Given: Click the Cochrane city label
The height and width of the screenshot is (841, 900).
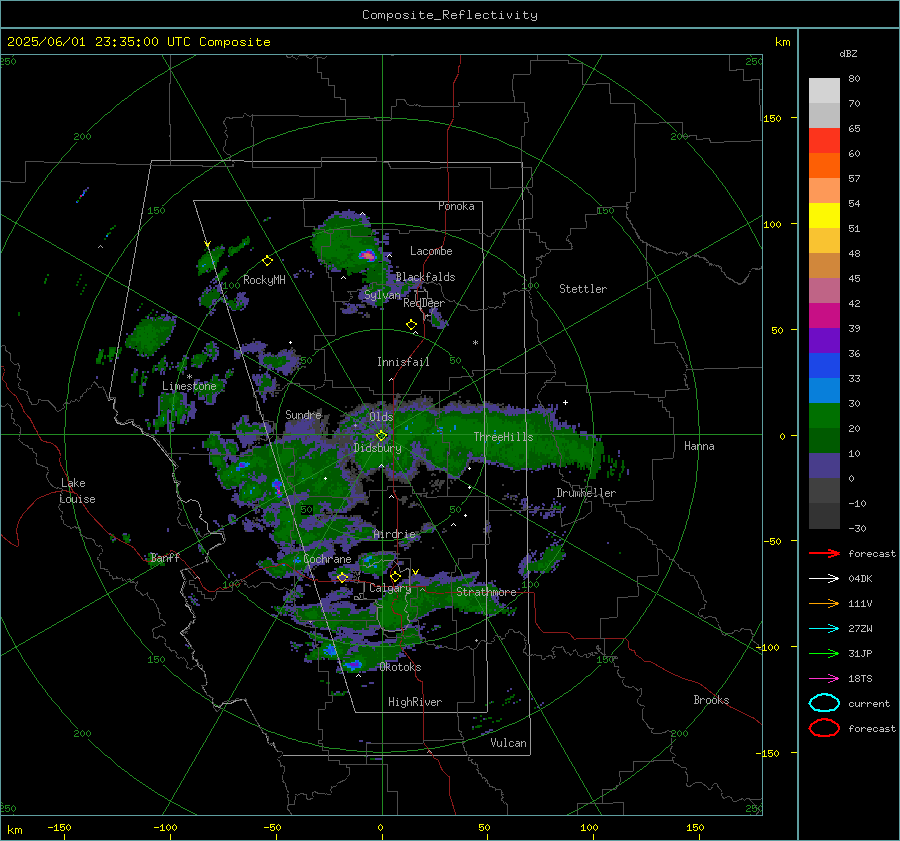Looking at the screenshot, I should coord(327,559).
